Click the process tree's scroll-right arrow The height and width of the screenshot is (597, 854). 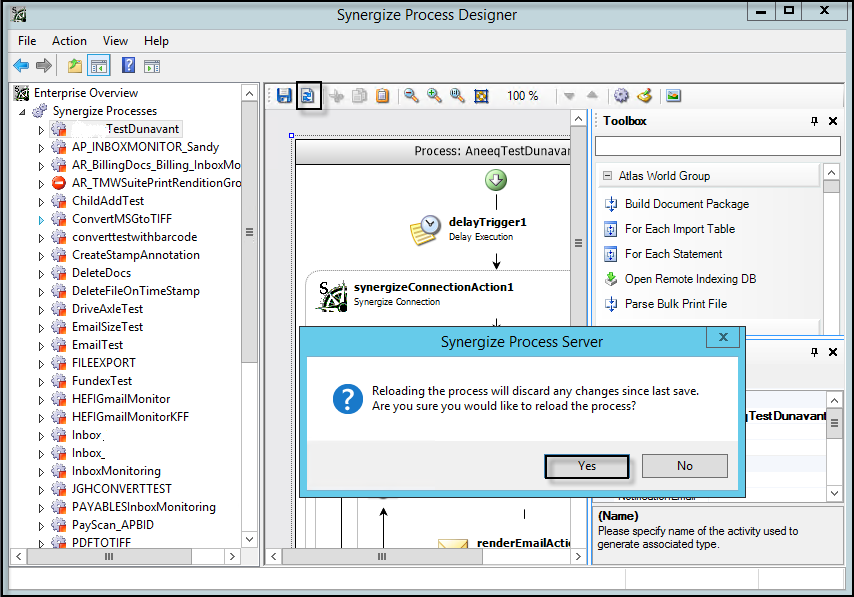(233, 556)
